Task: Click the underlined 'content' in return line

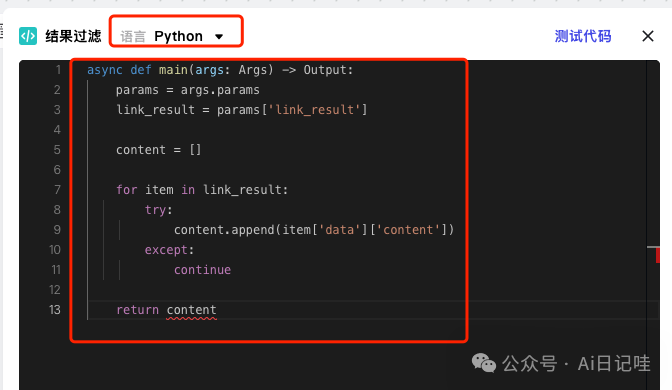Action: (192, 310)
